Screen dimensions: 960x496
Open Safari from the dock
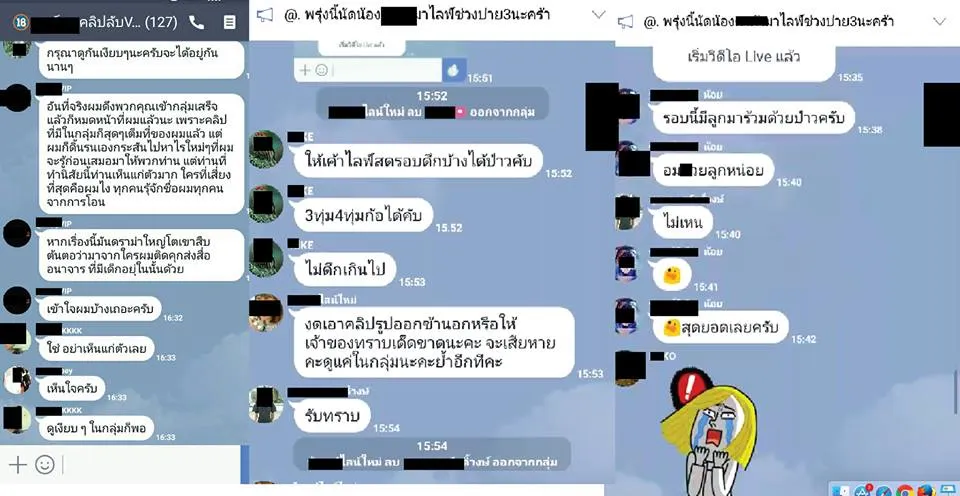[x=883, y=490]
